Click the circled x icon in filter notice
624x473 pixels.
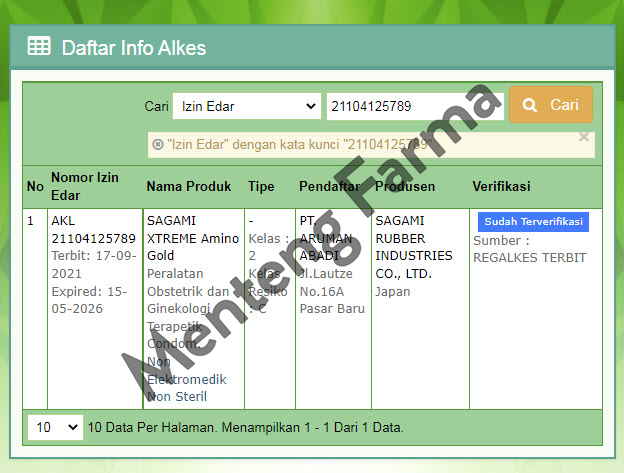point(158,144)
